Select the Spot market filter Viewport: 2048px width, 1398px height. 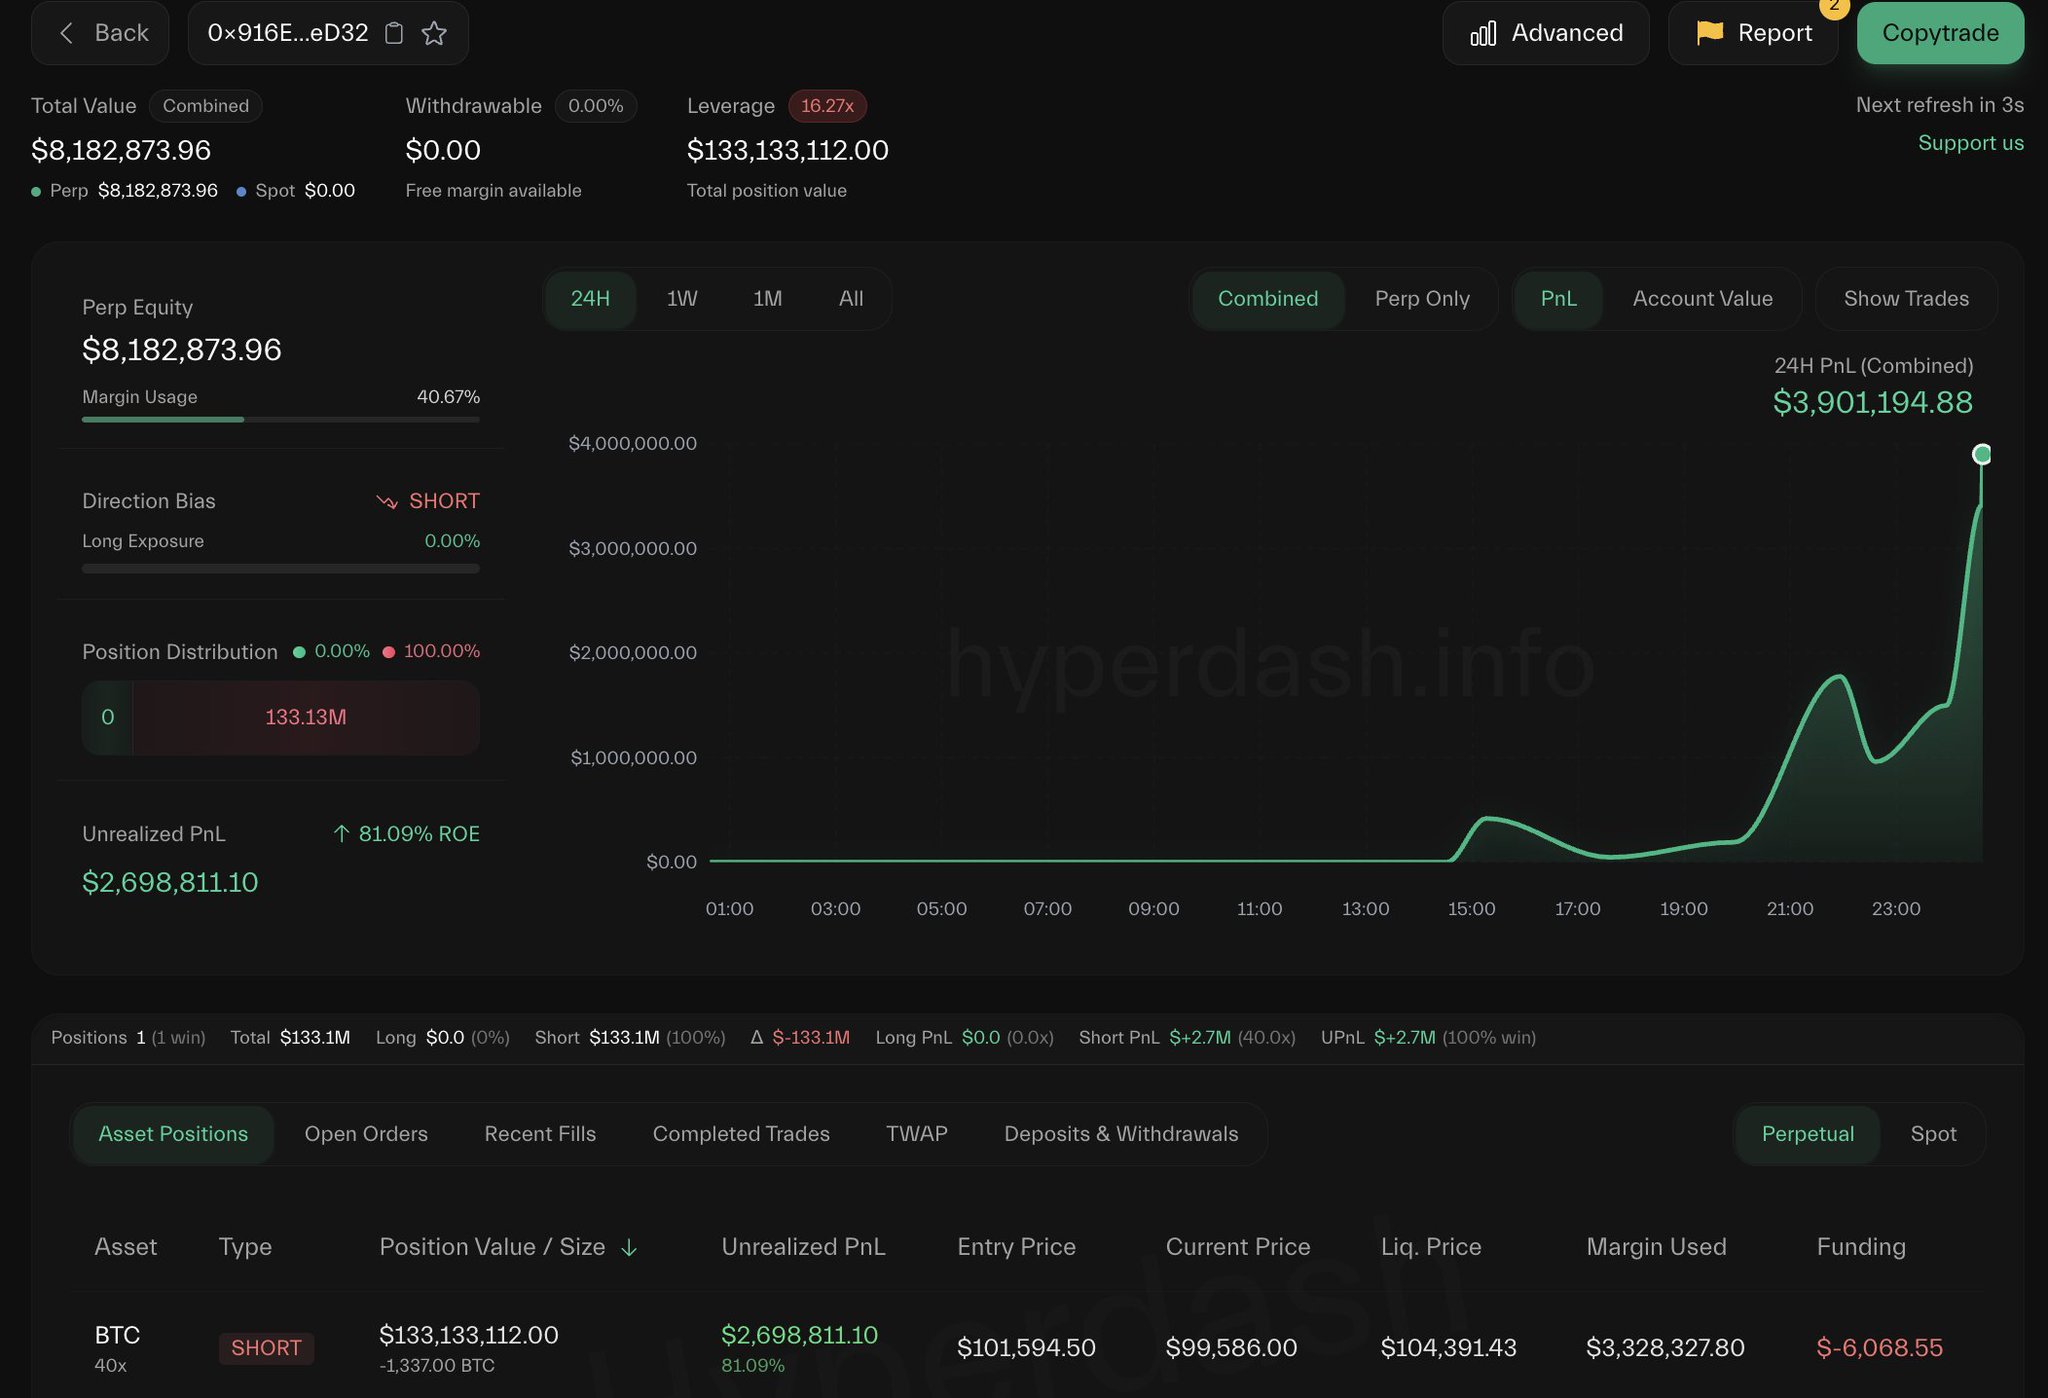(x=1933, y=1134)
